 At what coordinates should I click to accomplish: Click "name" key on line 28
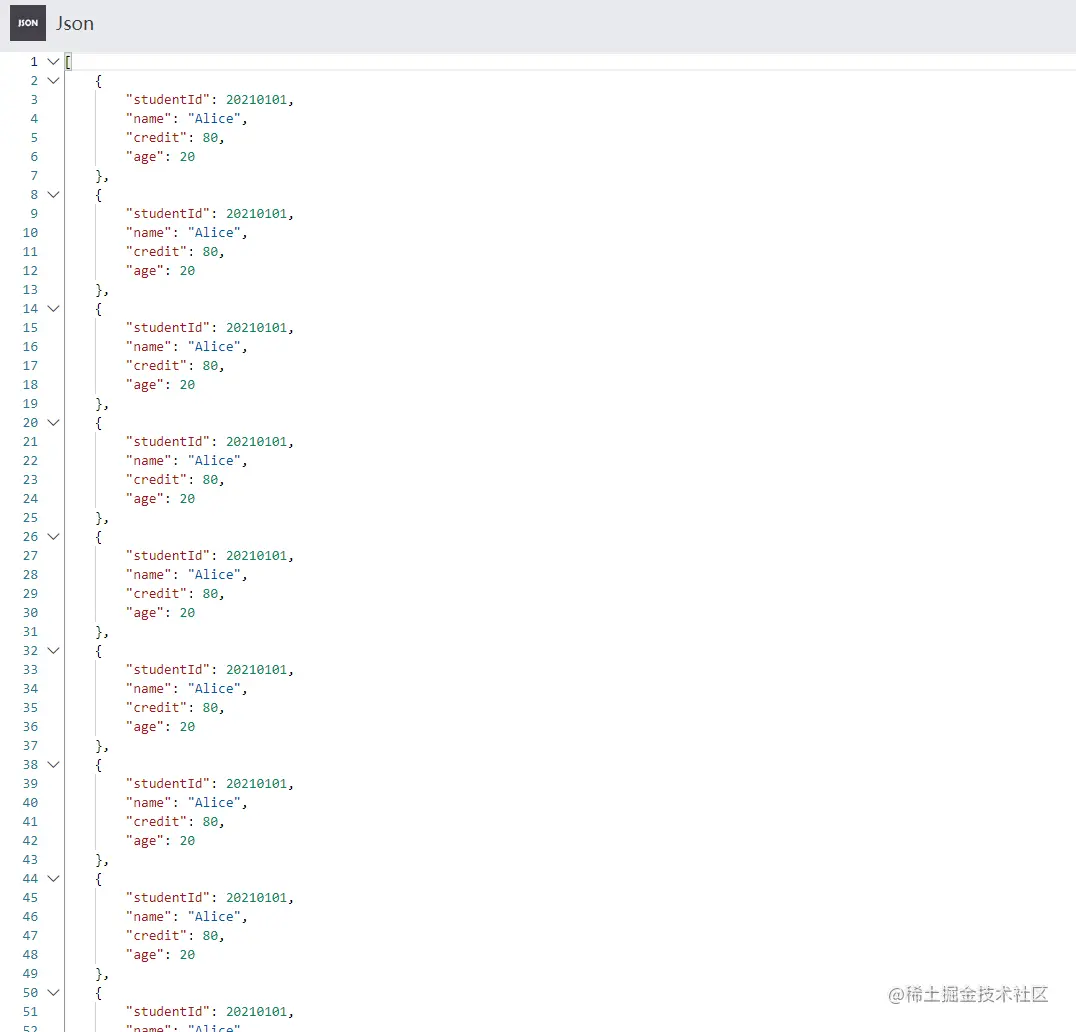[x=148, y=574]
